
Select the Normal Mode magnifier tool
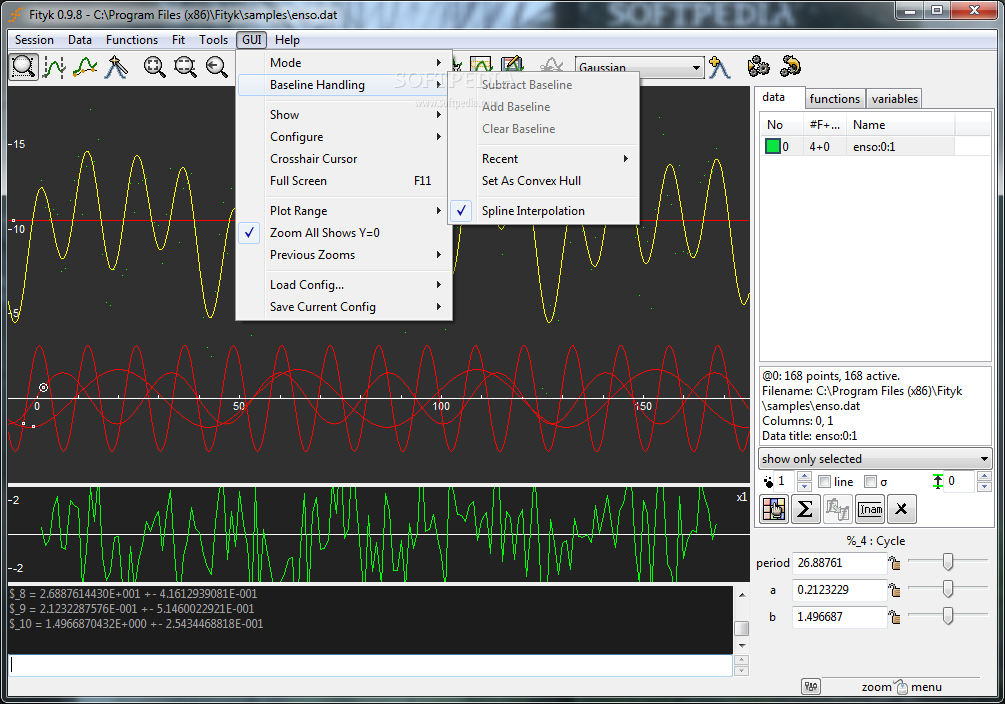[24, 67]
